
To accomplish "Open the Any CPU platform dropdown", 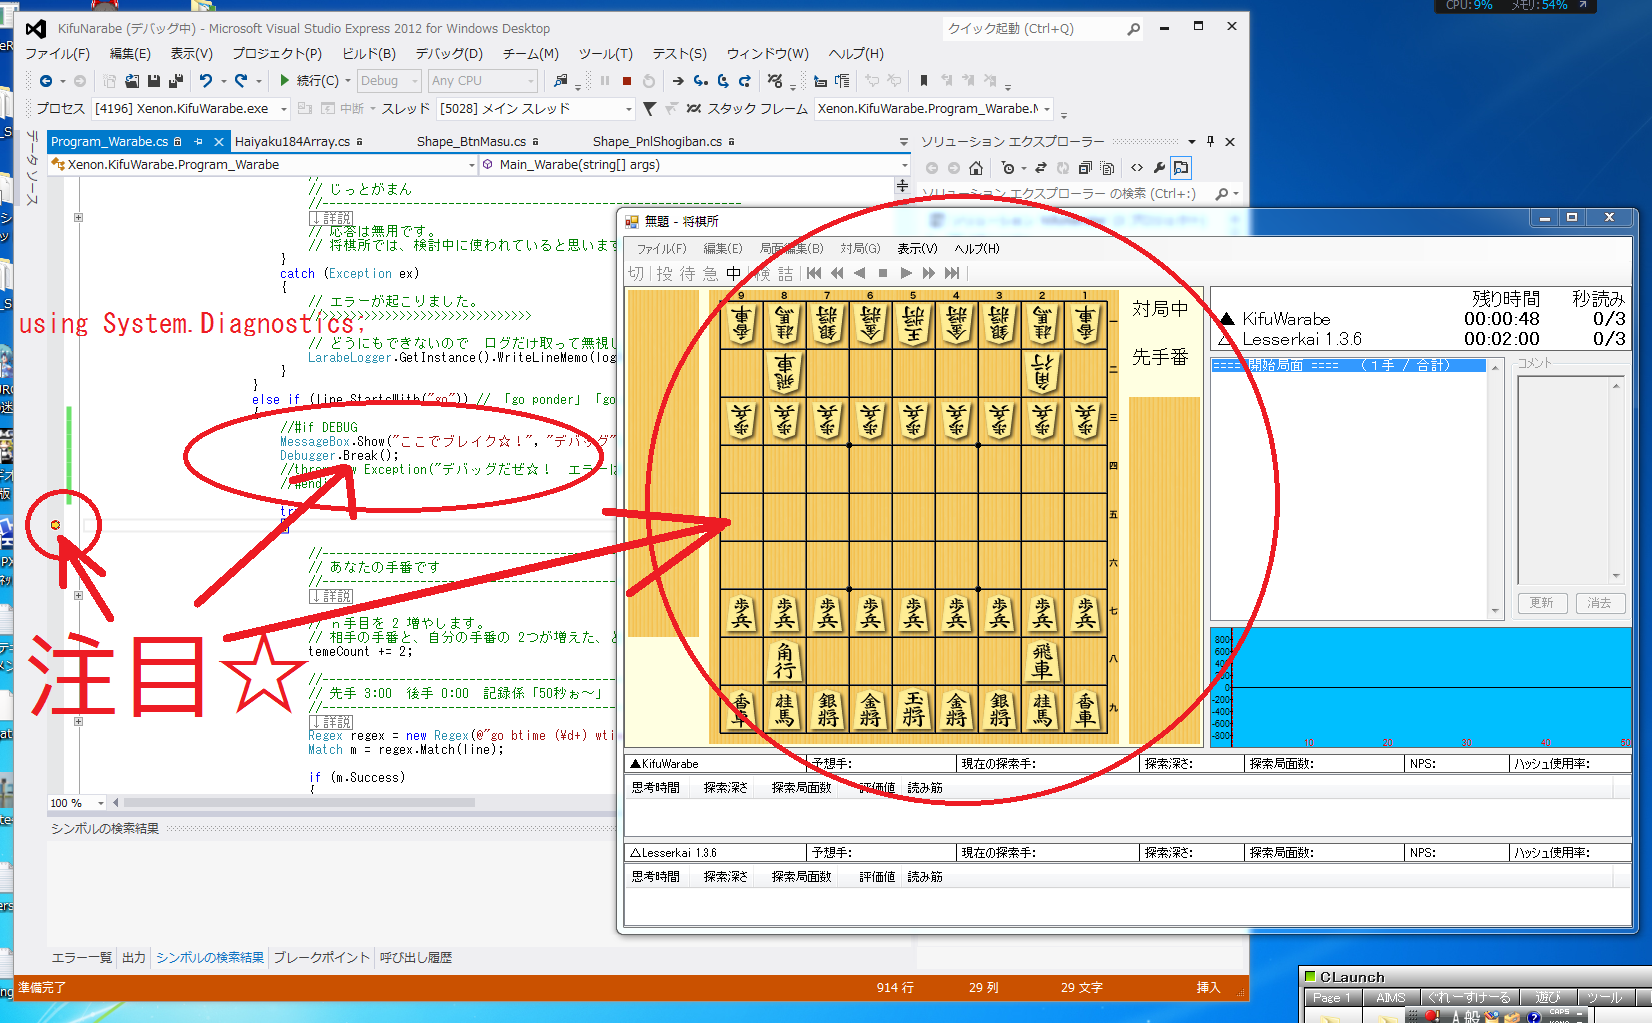I will (x=484, y=81).
